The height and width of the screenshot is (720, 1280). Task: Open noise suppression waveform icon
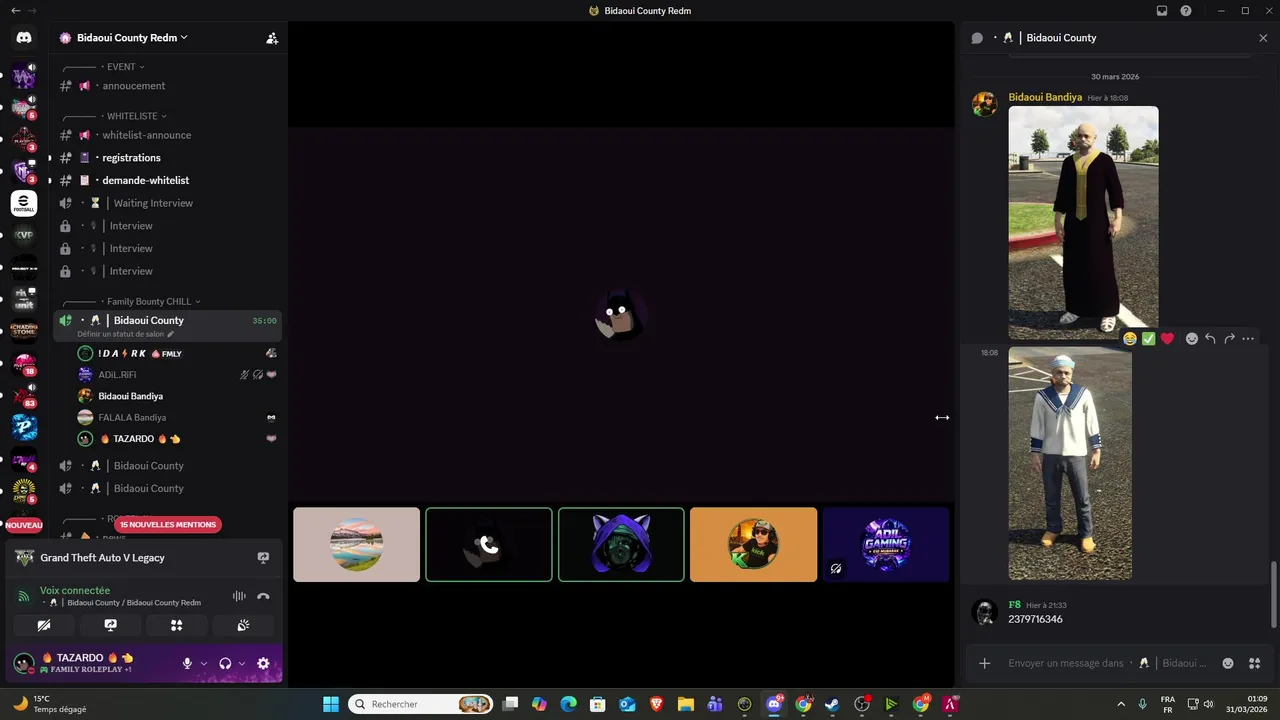pos(239,596)
